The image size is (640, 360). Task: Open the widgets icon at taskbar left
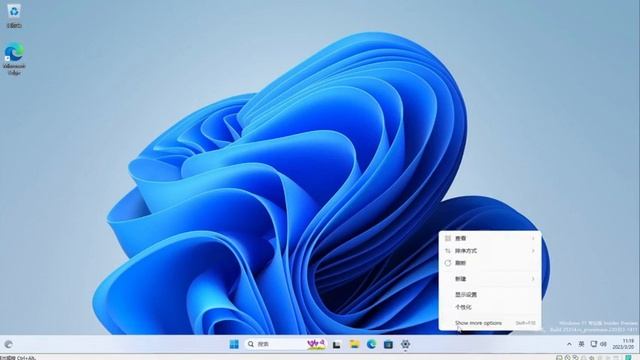8,344
